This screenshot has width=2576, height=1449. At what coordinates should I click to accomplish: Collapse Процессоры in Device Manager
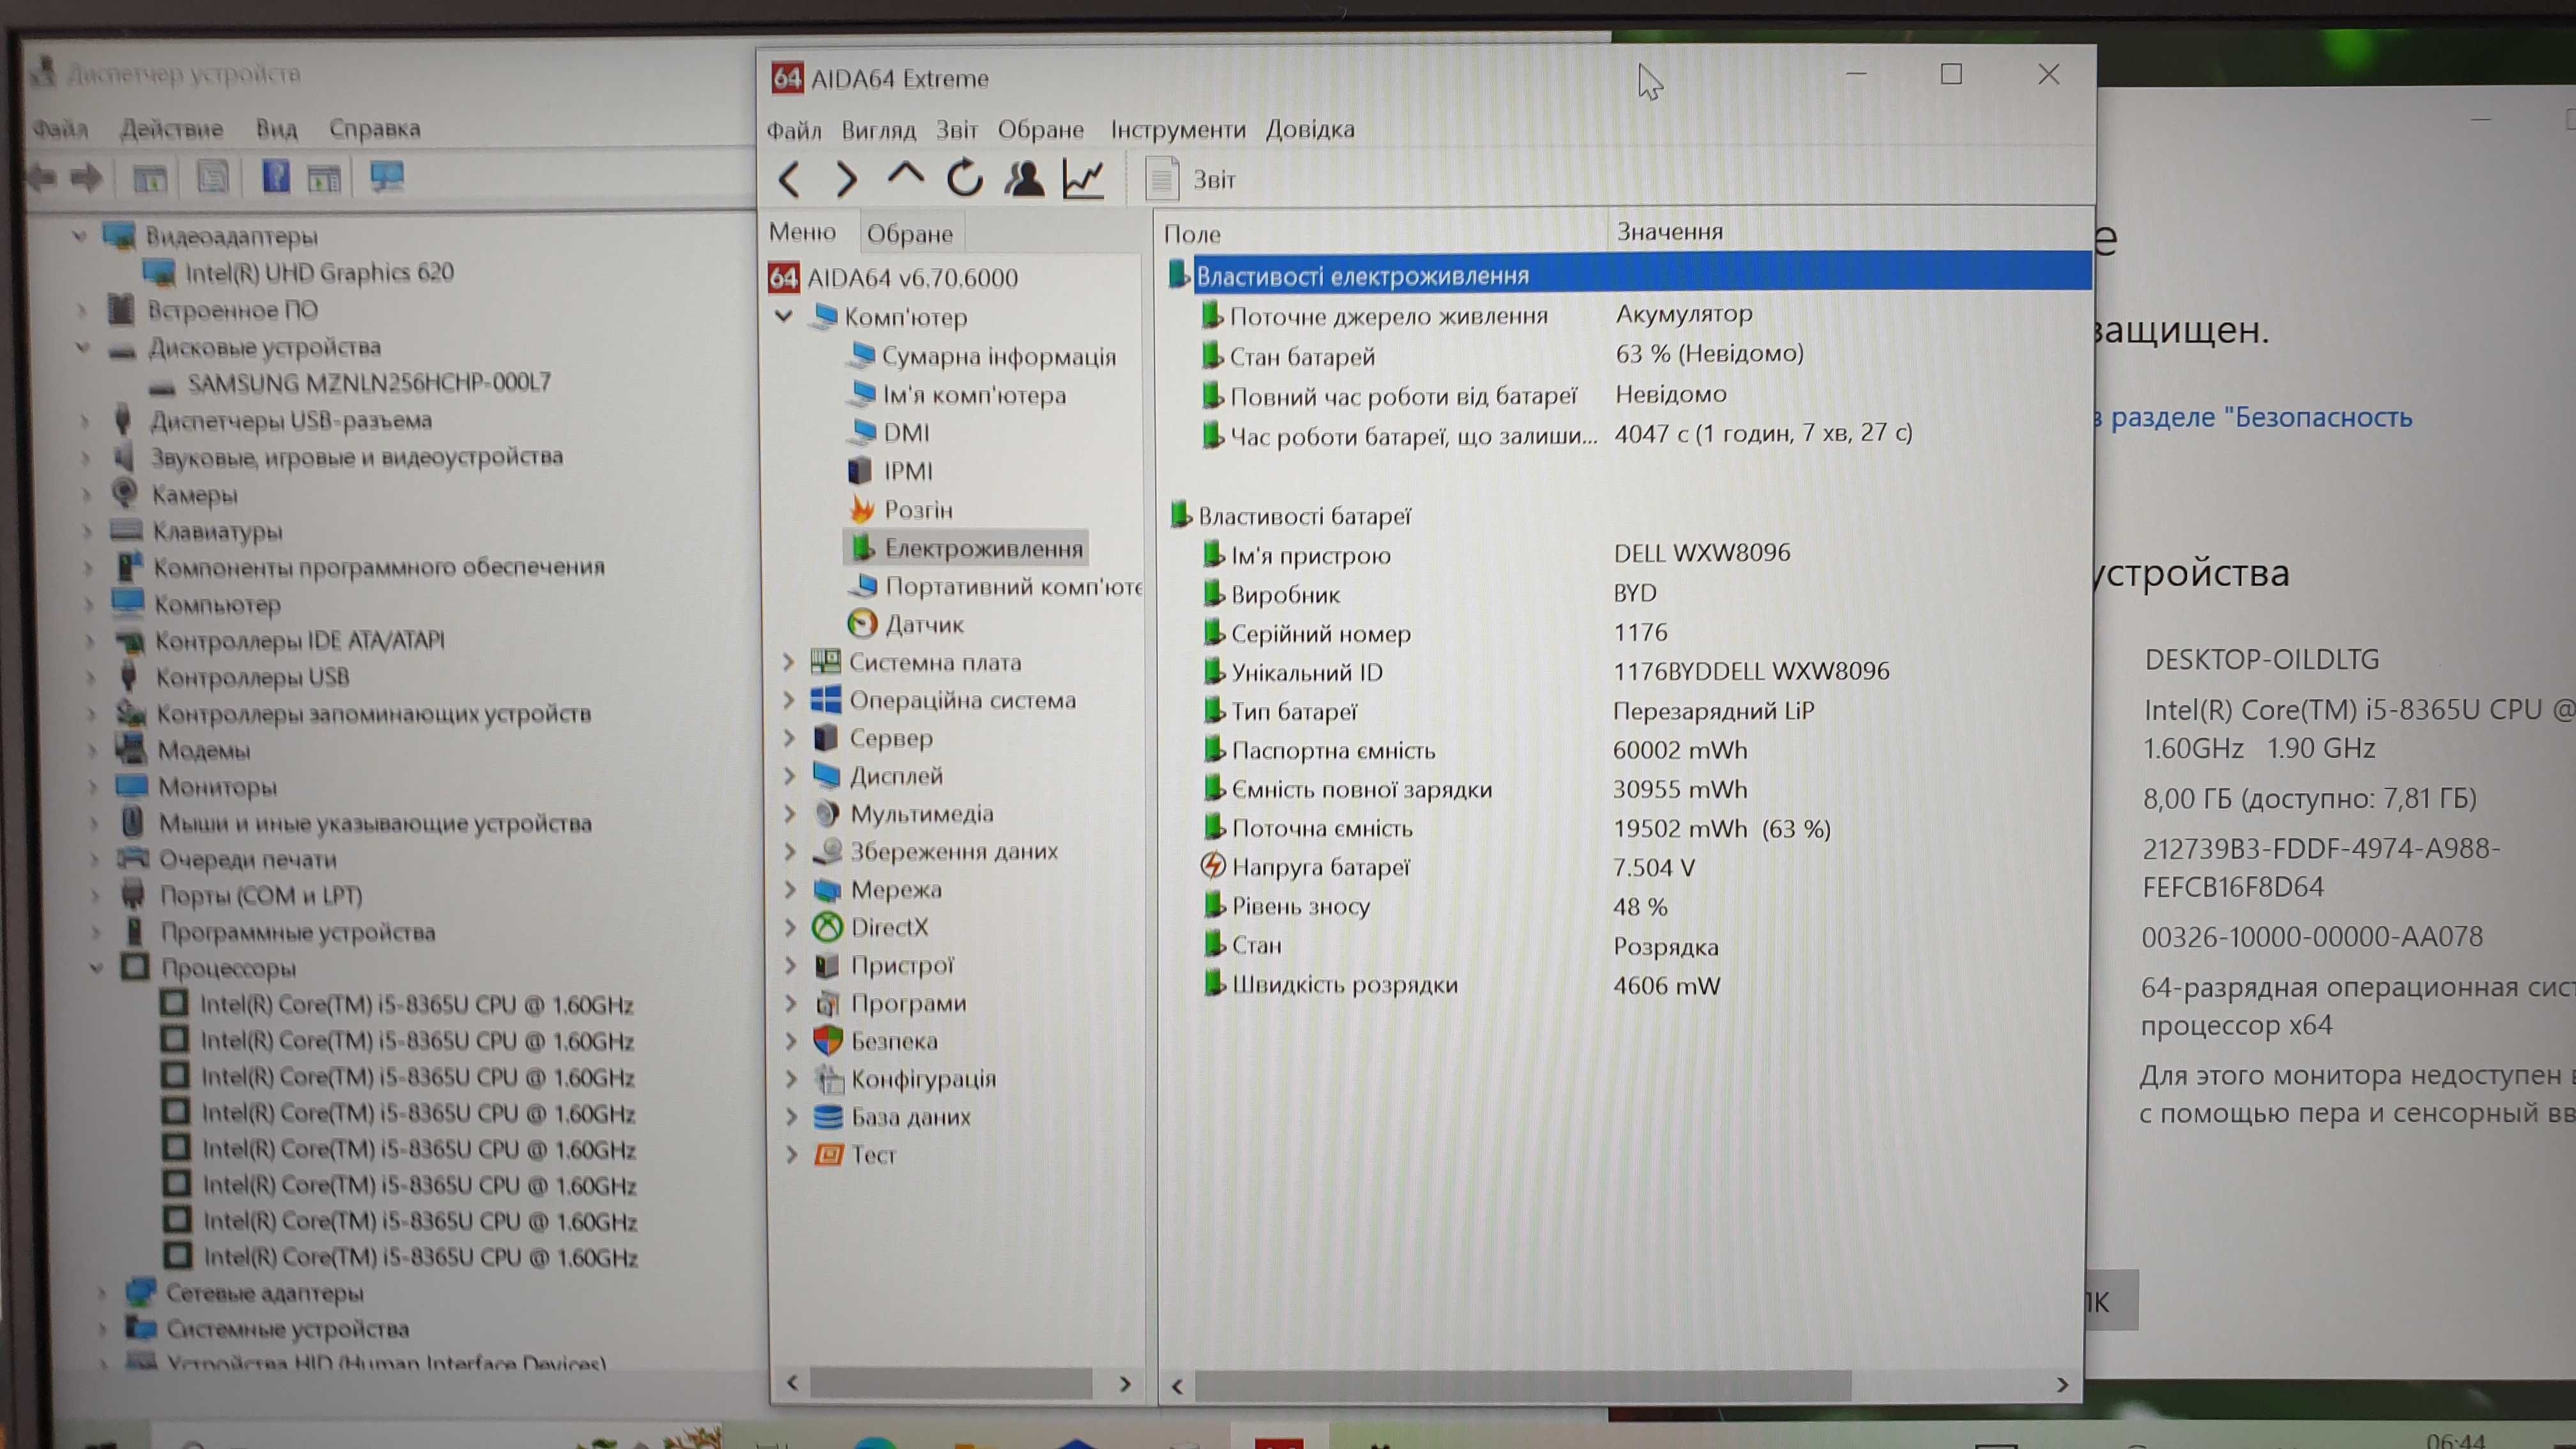[x=96, y=968]
